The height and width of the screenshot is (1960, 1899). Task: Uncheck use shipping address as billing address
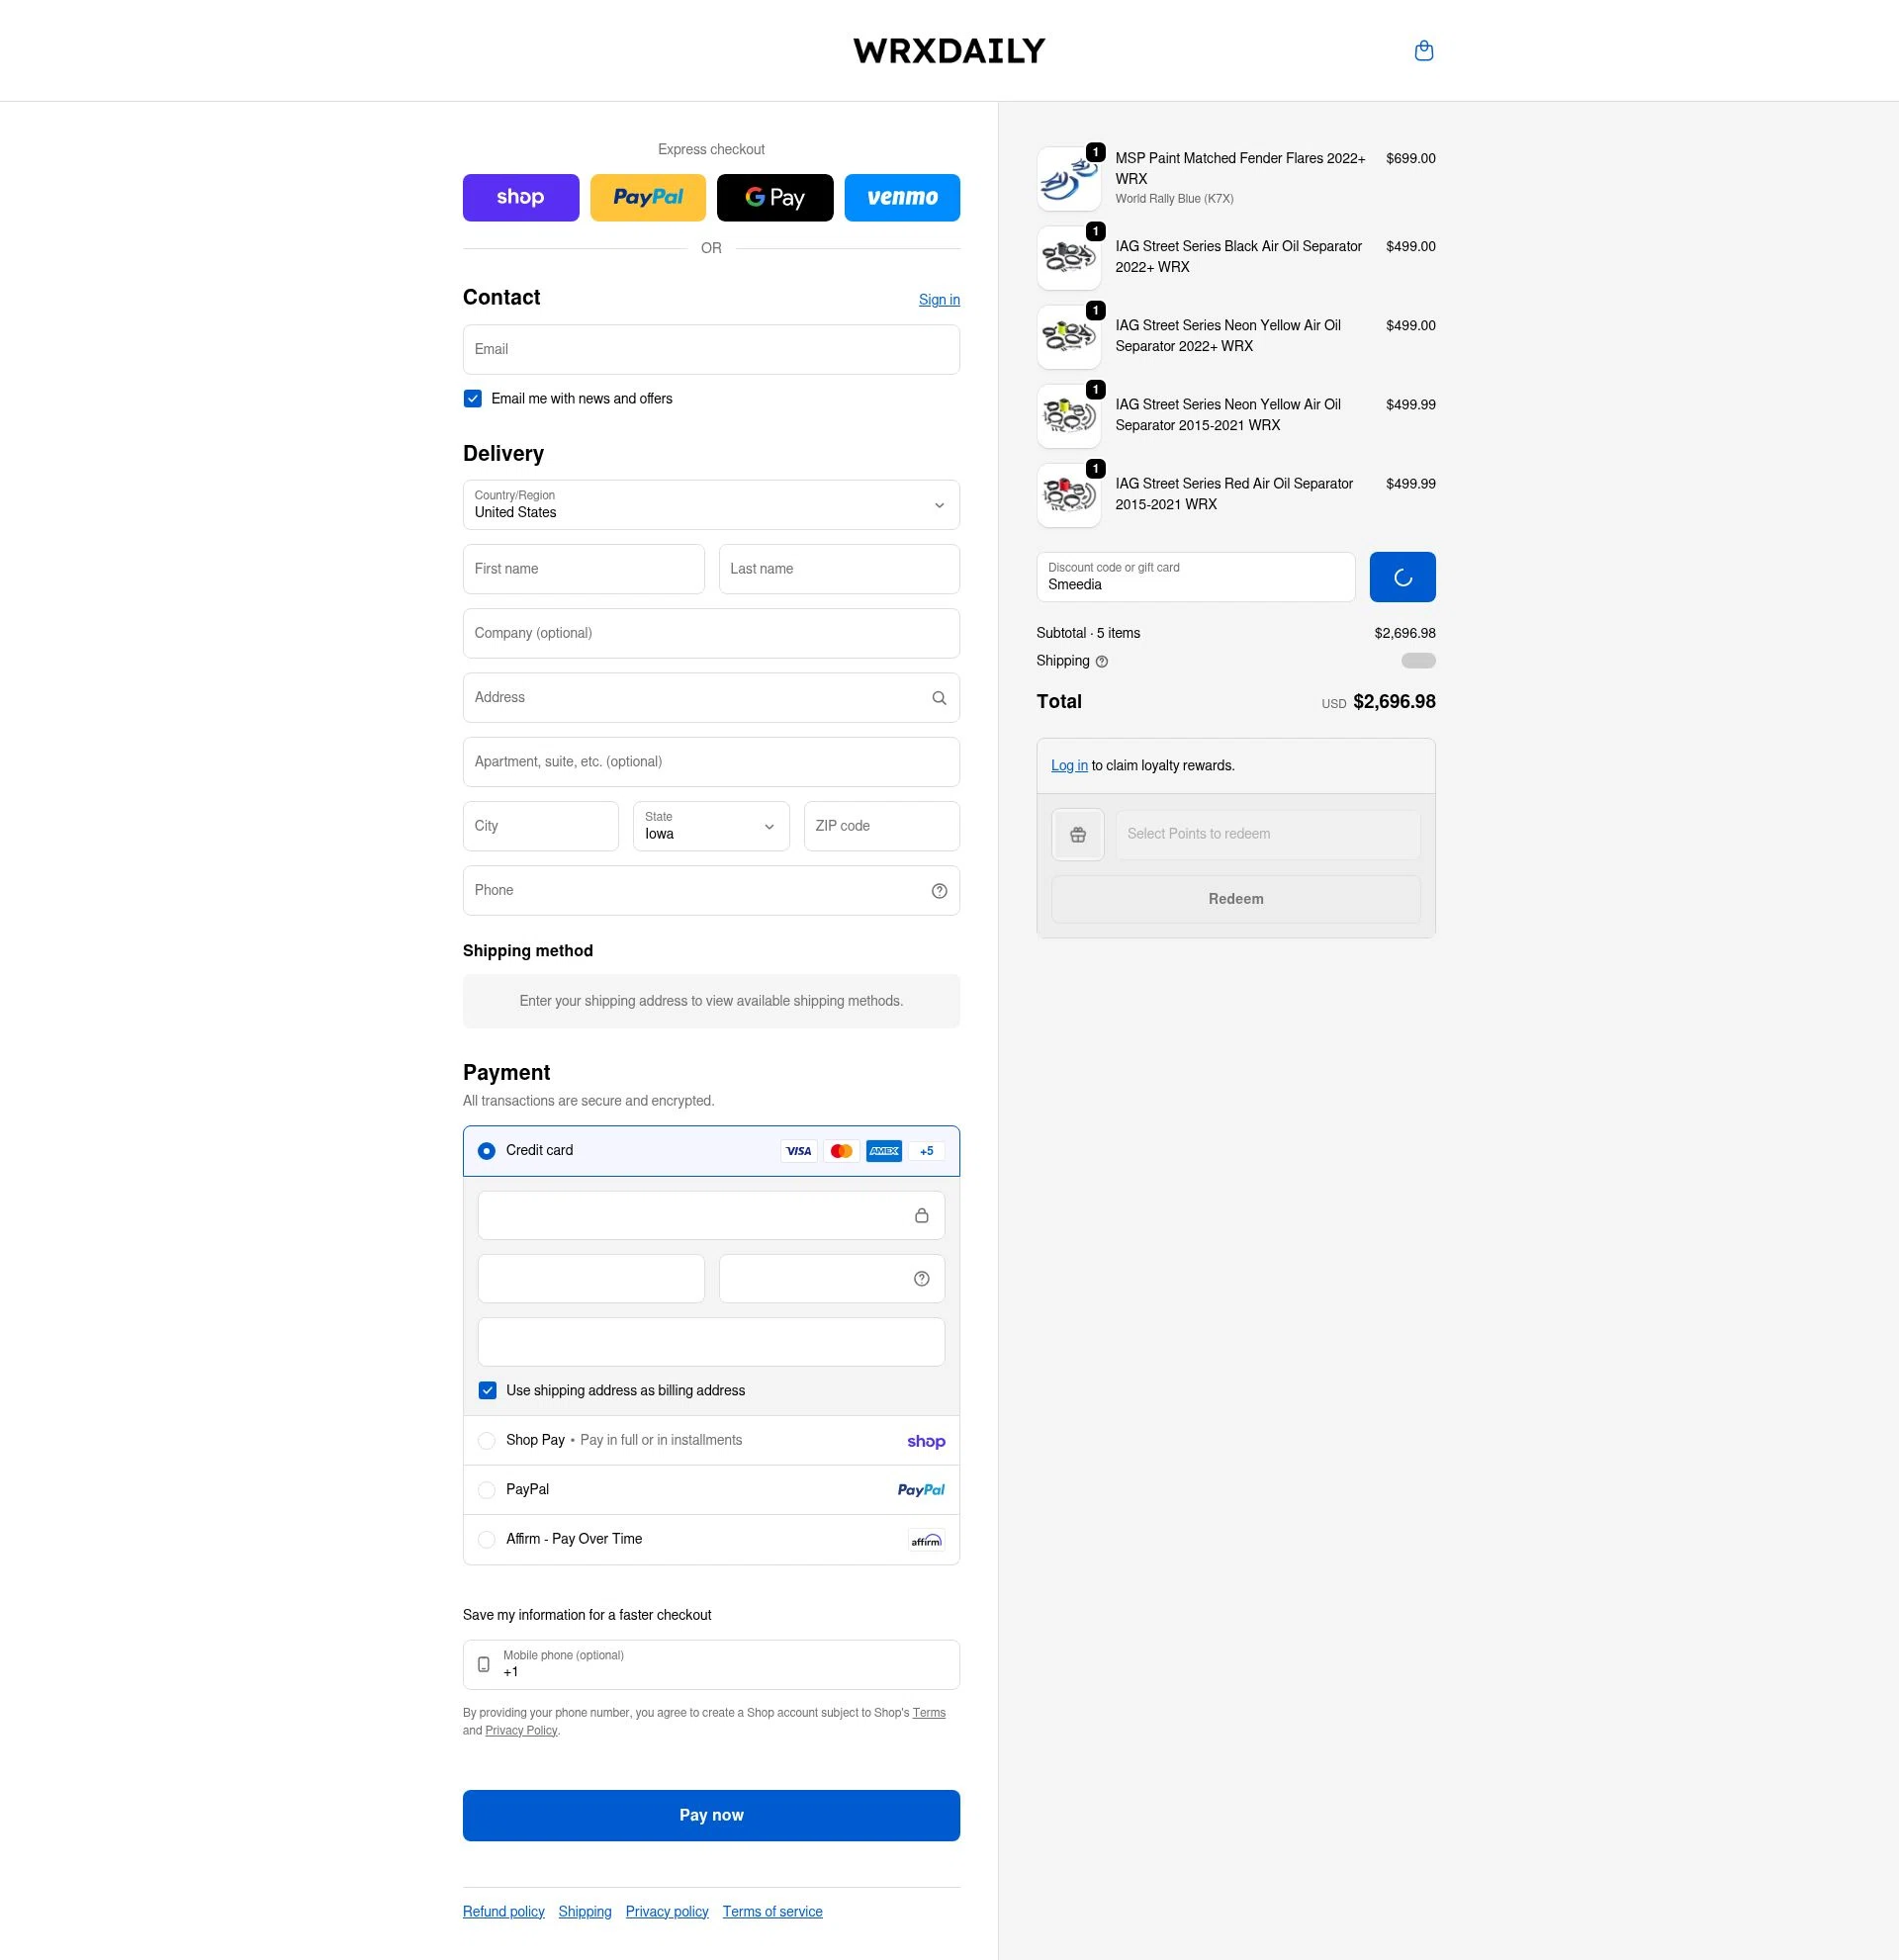[x=488, y=1390]
